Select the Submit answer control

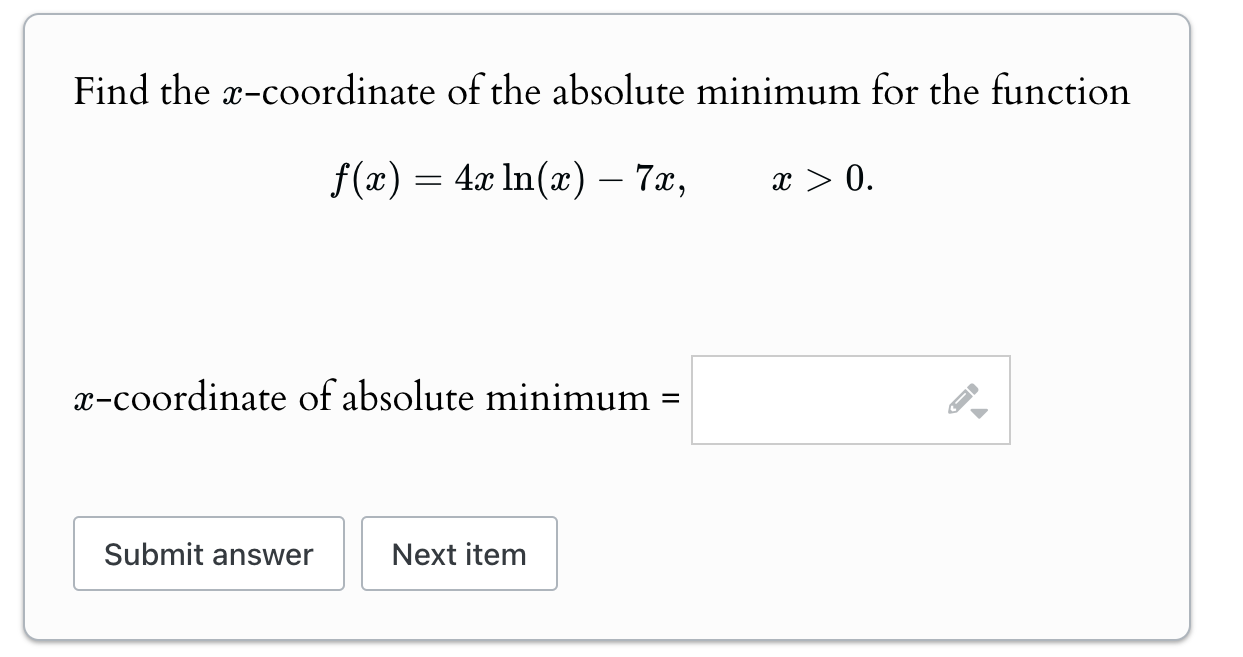click(208, 554)
